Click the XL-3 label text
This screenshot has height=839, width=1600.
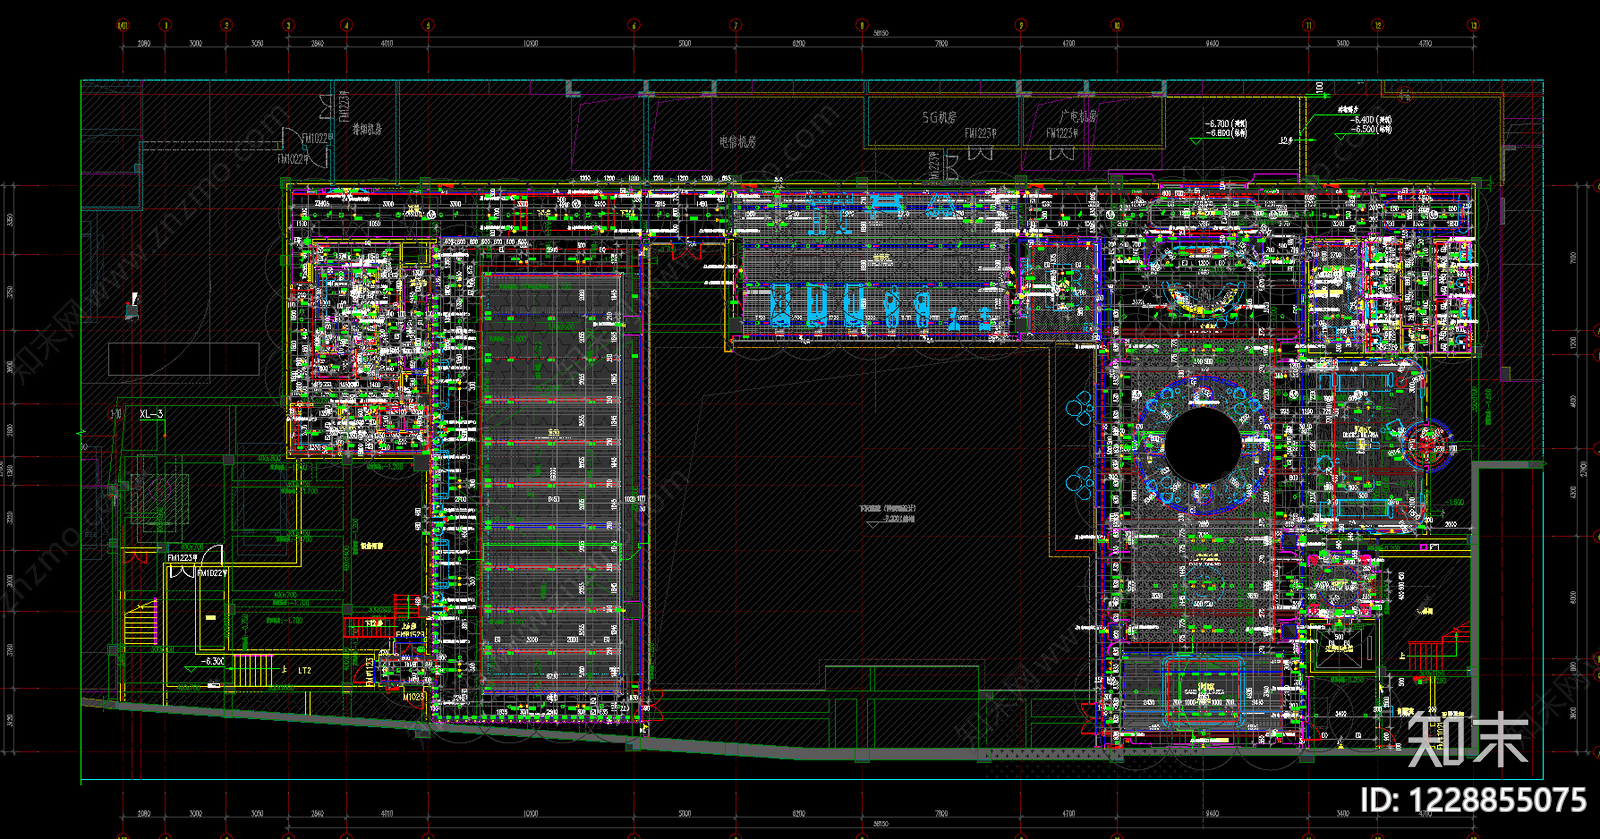(x=151, y=414)
